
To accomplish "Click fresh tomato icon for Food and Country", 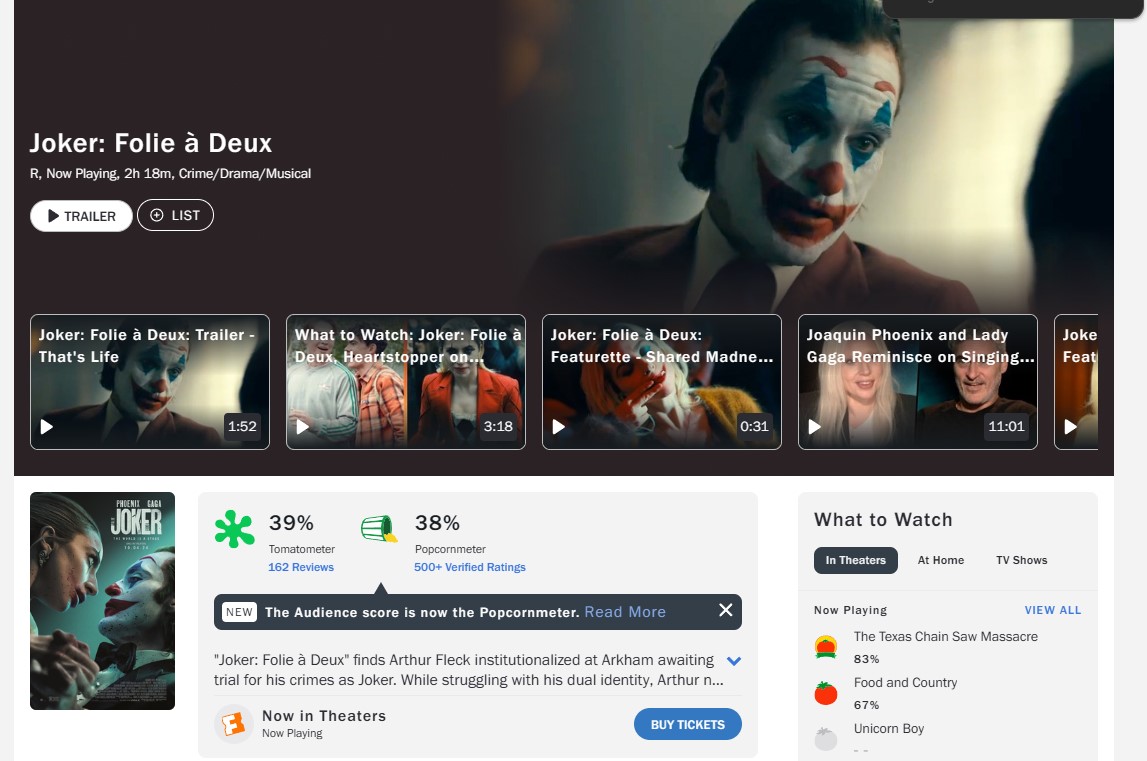I will click(x=826, y=693).
